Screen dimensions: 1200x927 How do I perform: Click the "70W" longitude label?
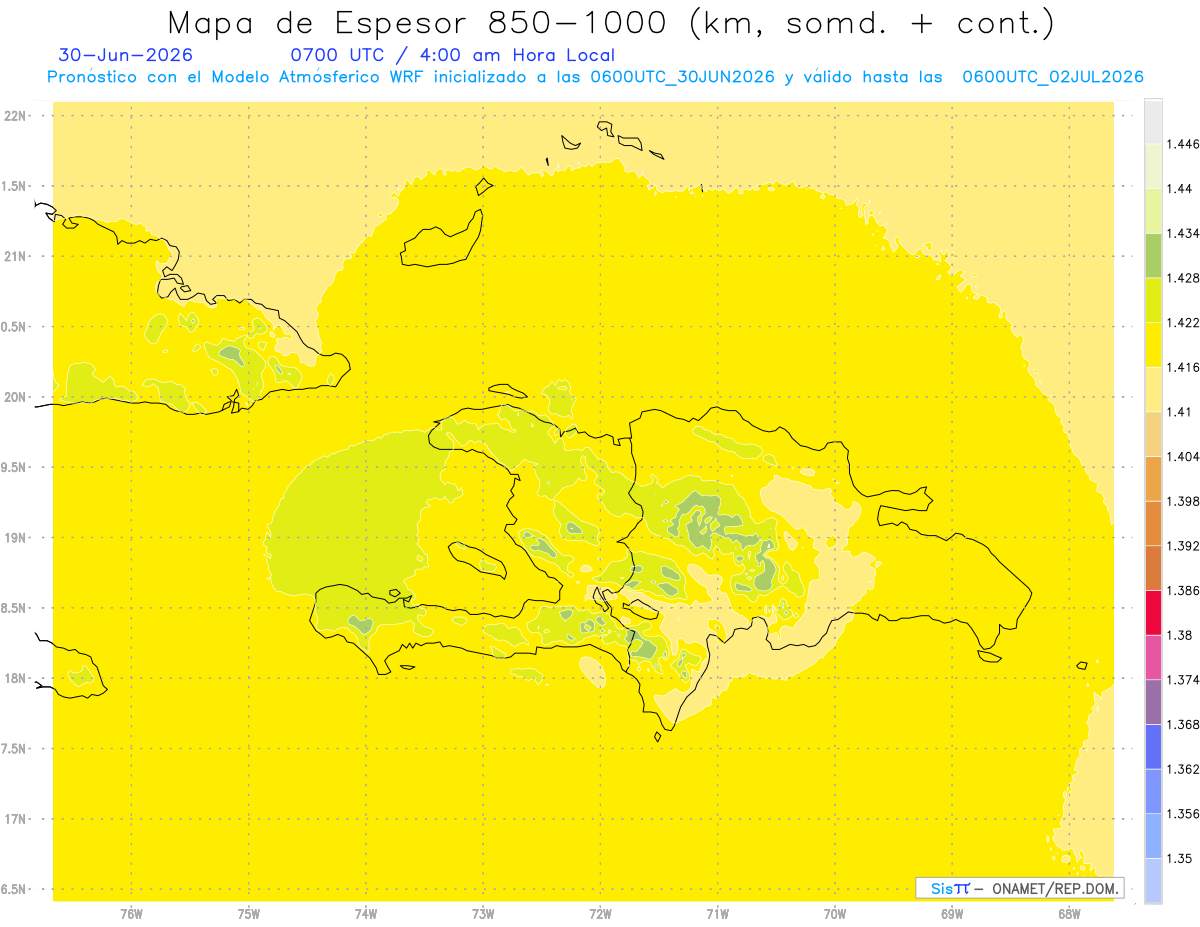[x=835, y=914]
